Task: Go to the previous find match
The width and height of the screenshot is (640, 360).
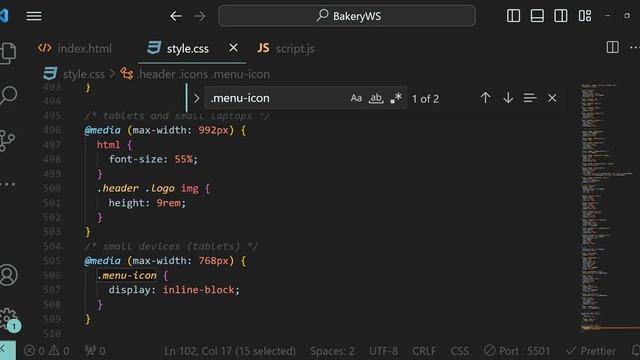Action: click(x=485, y=98)
